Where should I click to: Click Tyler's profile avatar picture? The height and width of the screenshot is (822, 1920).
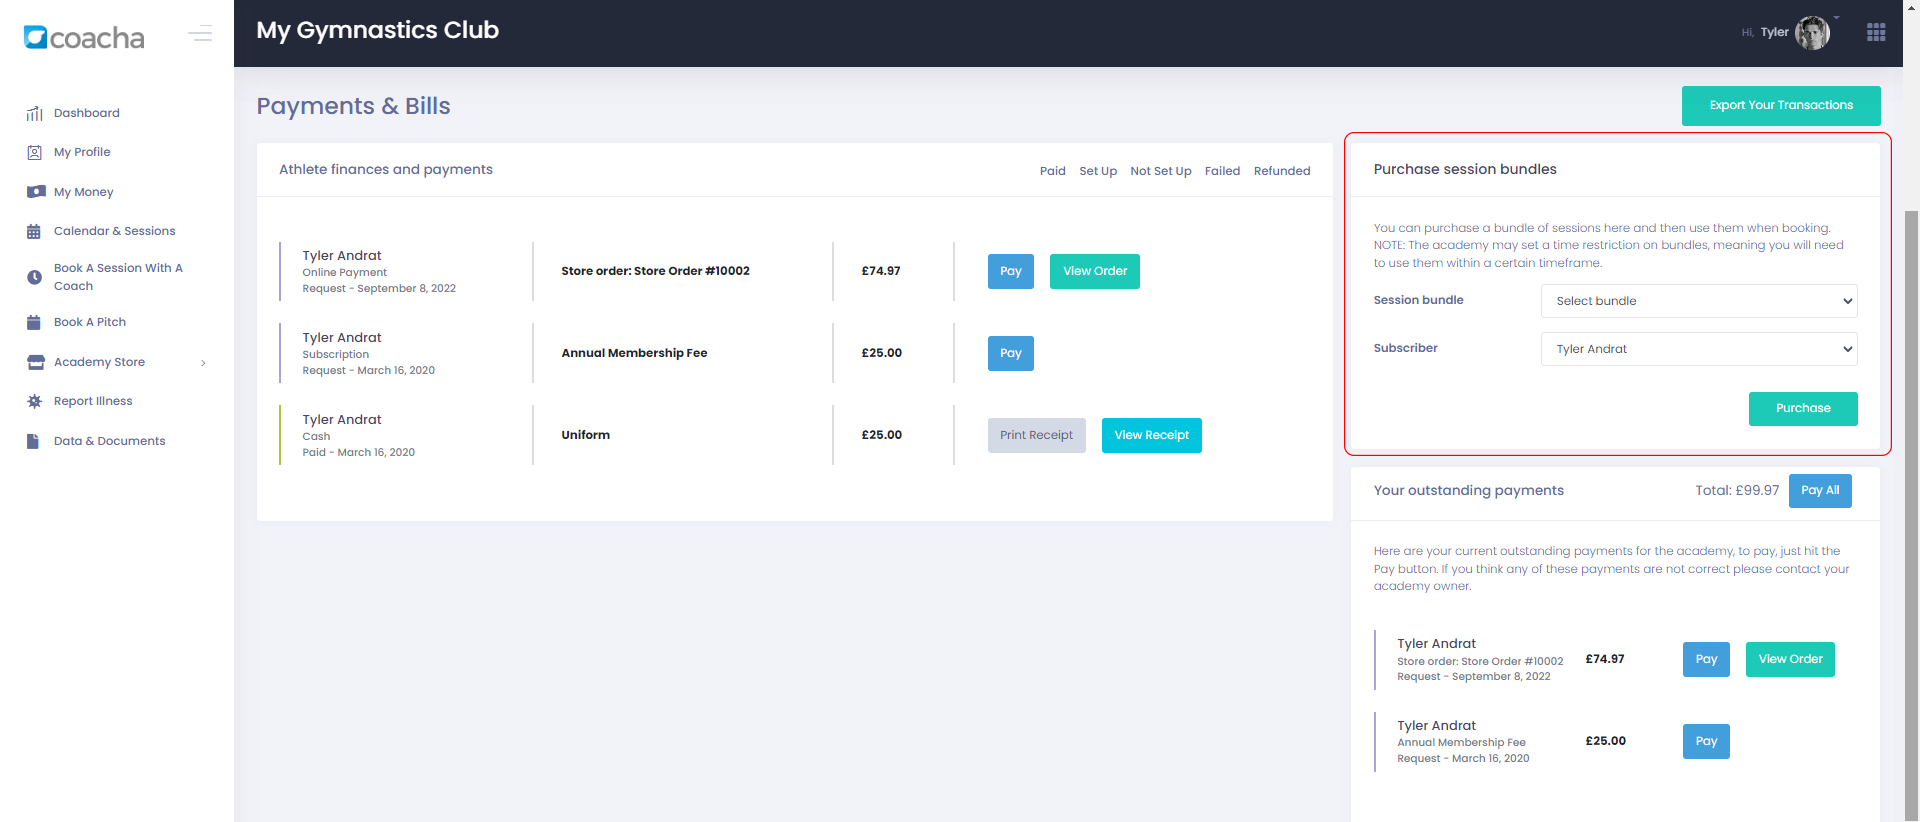tap(1811, 33)
